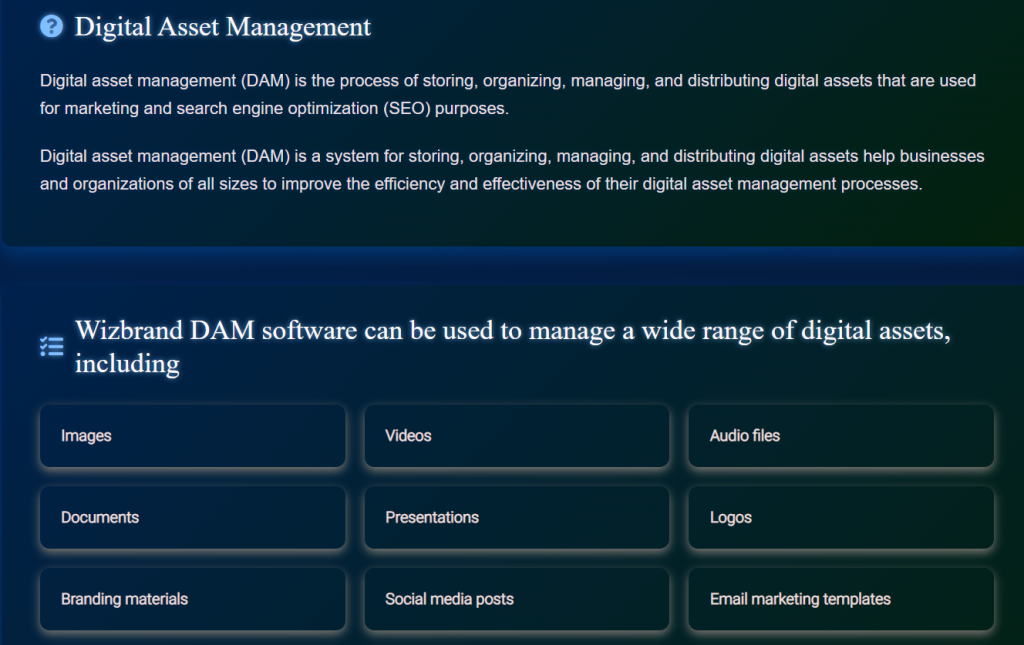
Task: Open the Branding materials card
Action: [x=193, y=599]
